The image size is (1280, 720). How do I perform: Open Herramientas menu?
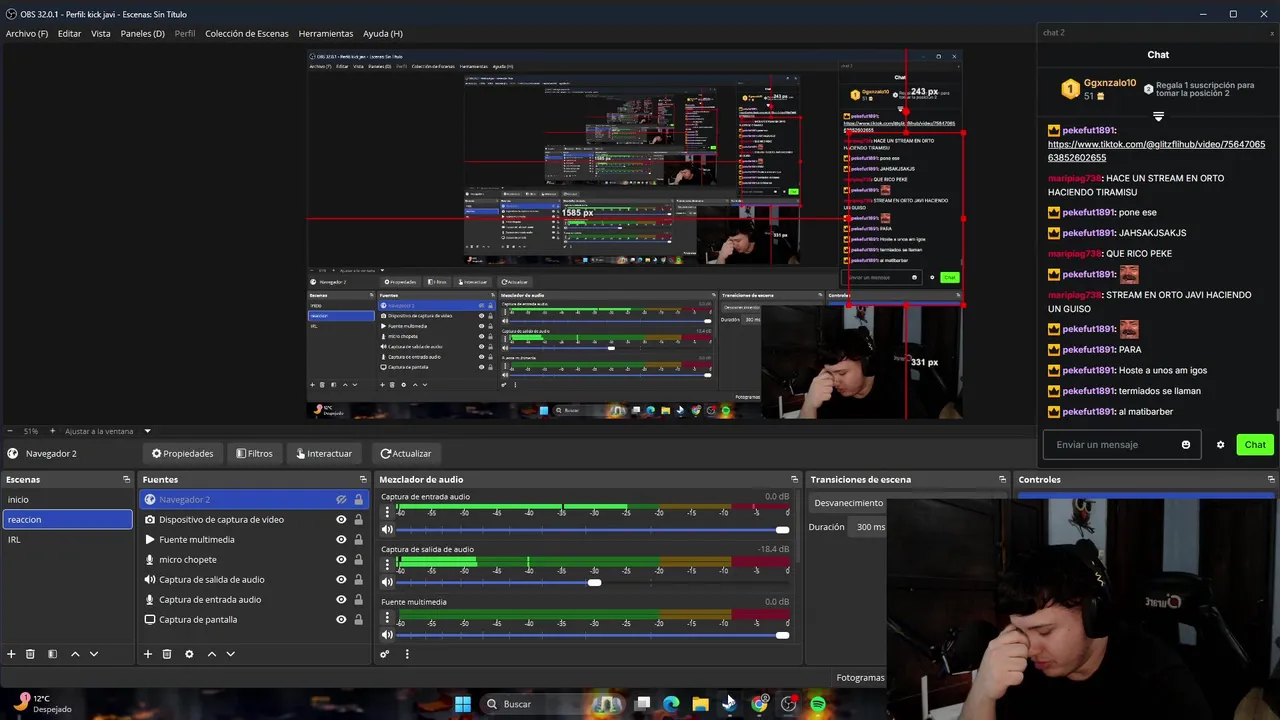coord(326,33)
